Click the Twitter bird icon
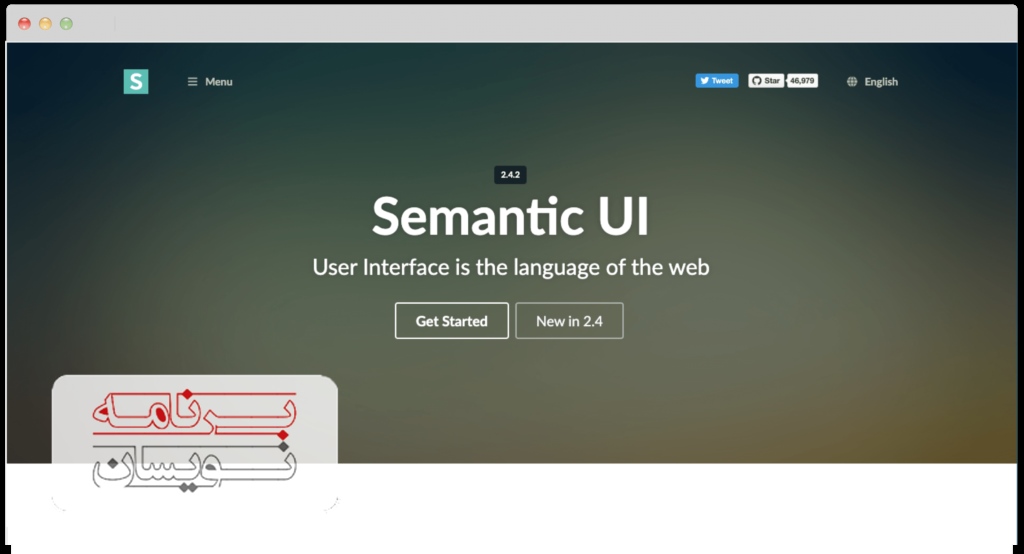The height and width of the screenshot is (554, 1024). [704, 81]
